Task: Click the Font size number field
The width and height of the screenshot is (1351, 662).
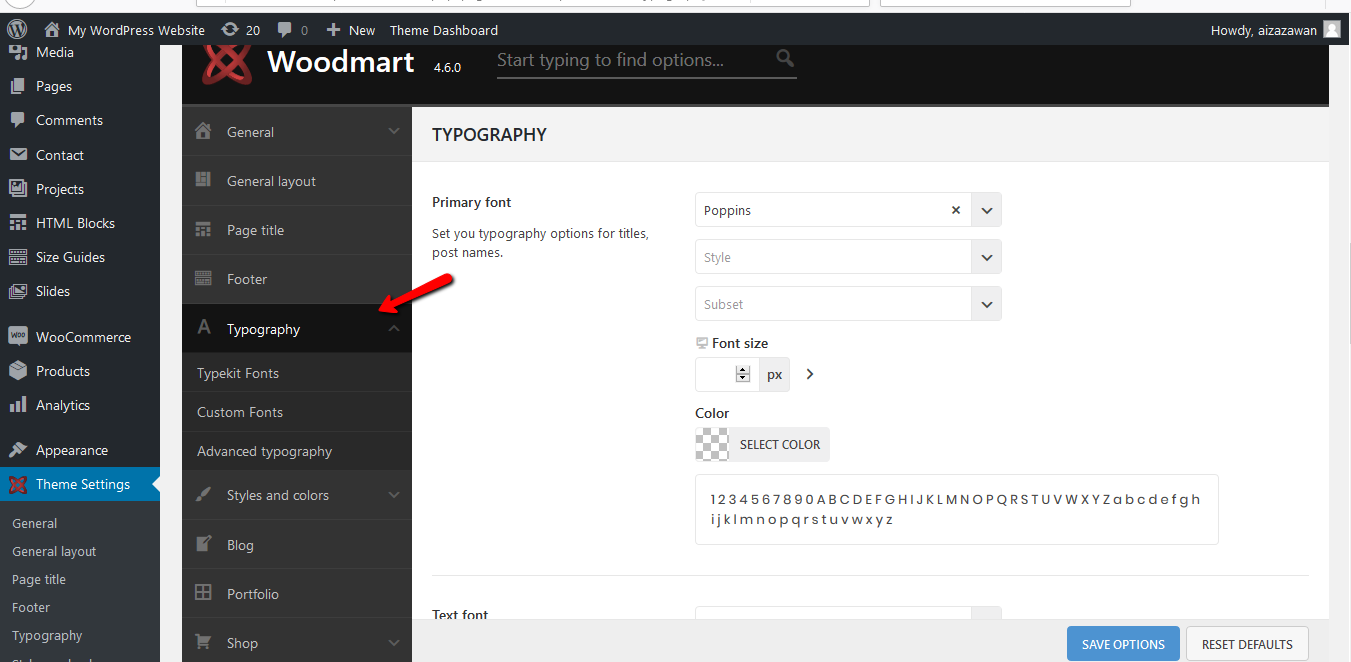Action: click(727, 374)
